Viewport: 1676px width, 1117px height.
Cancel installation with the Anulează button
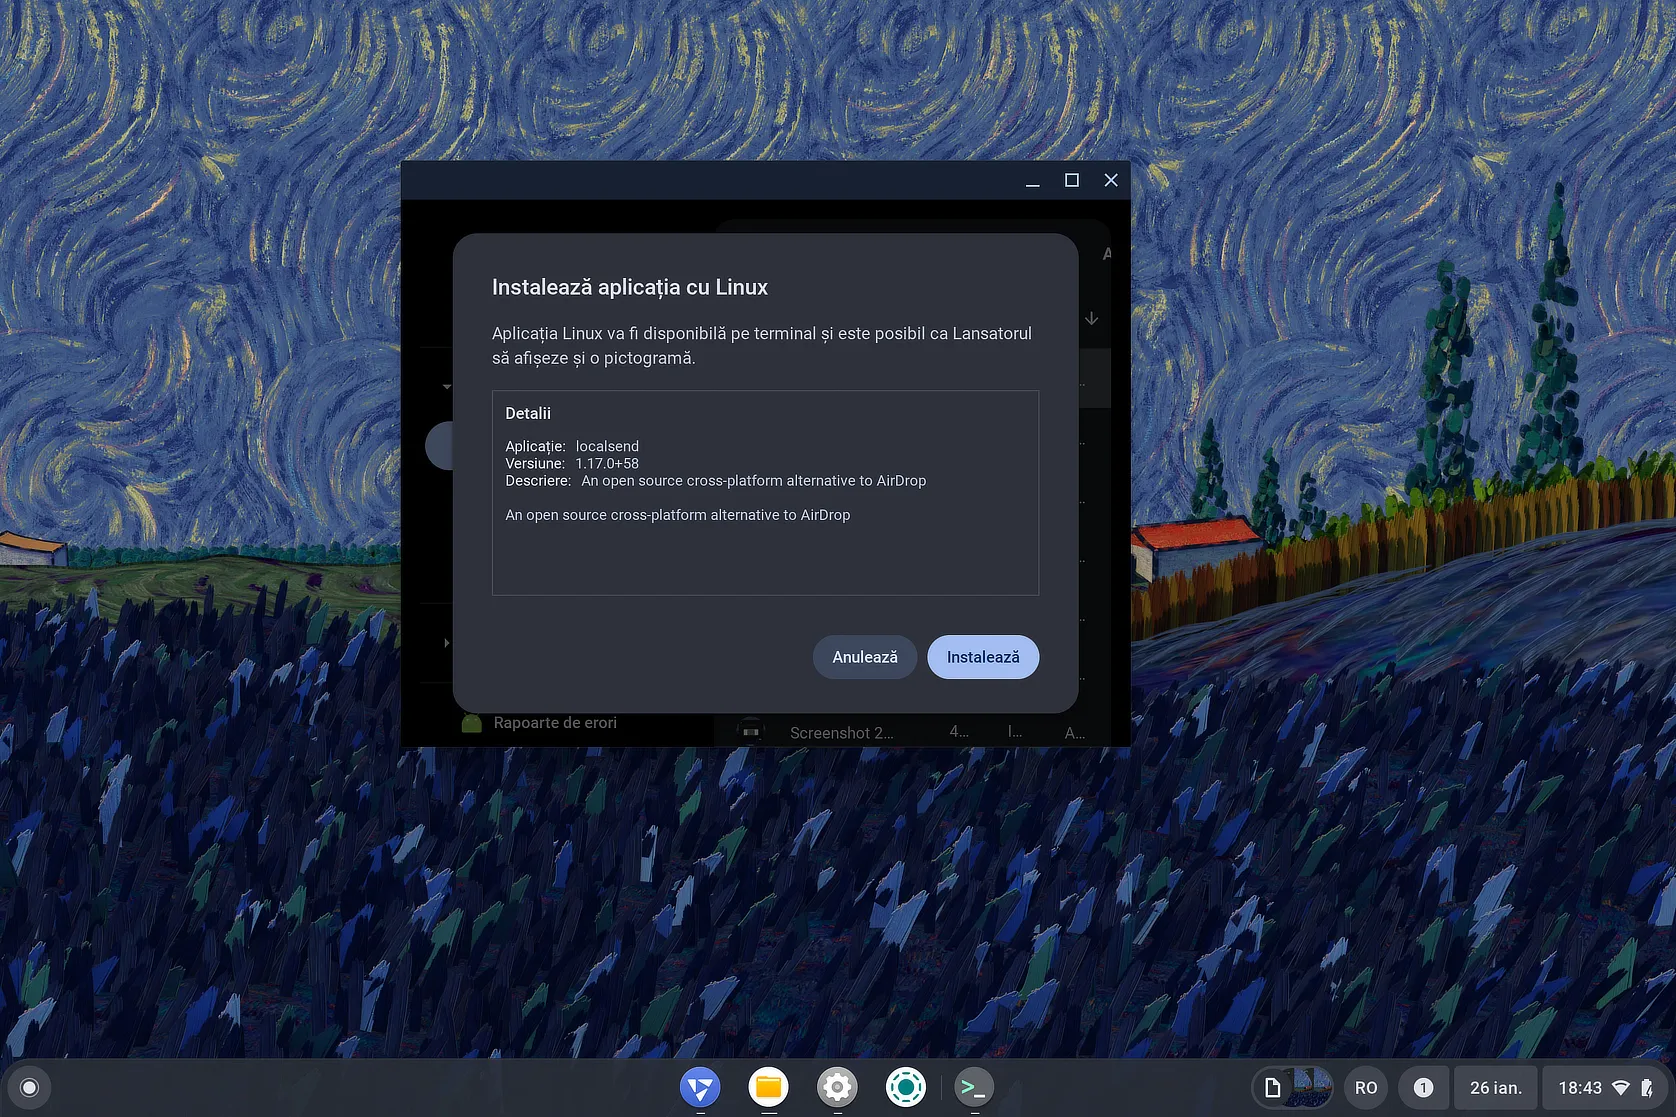click(x=864, y=657)
